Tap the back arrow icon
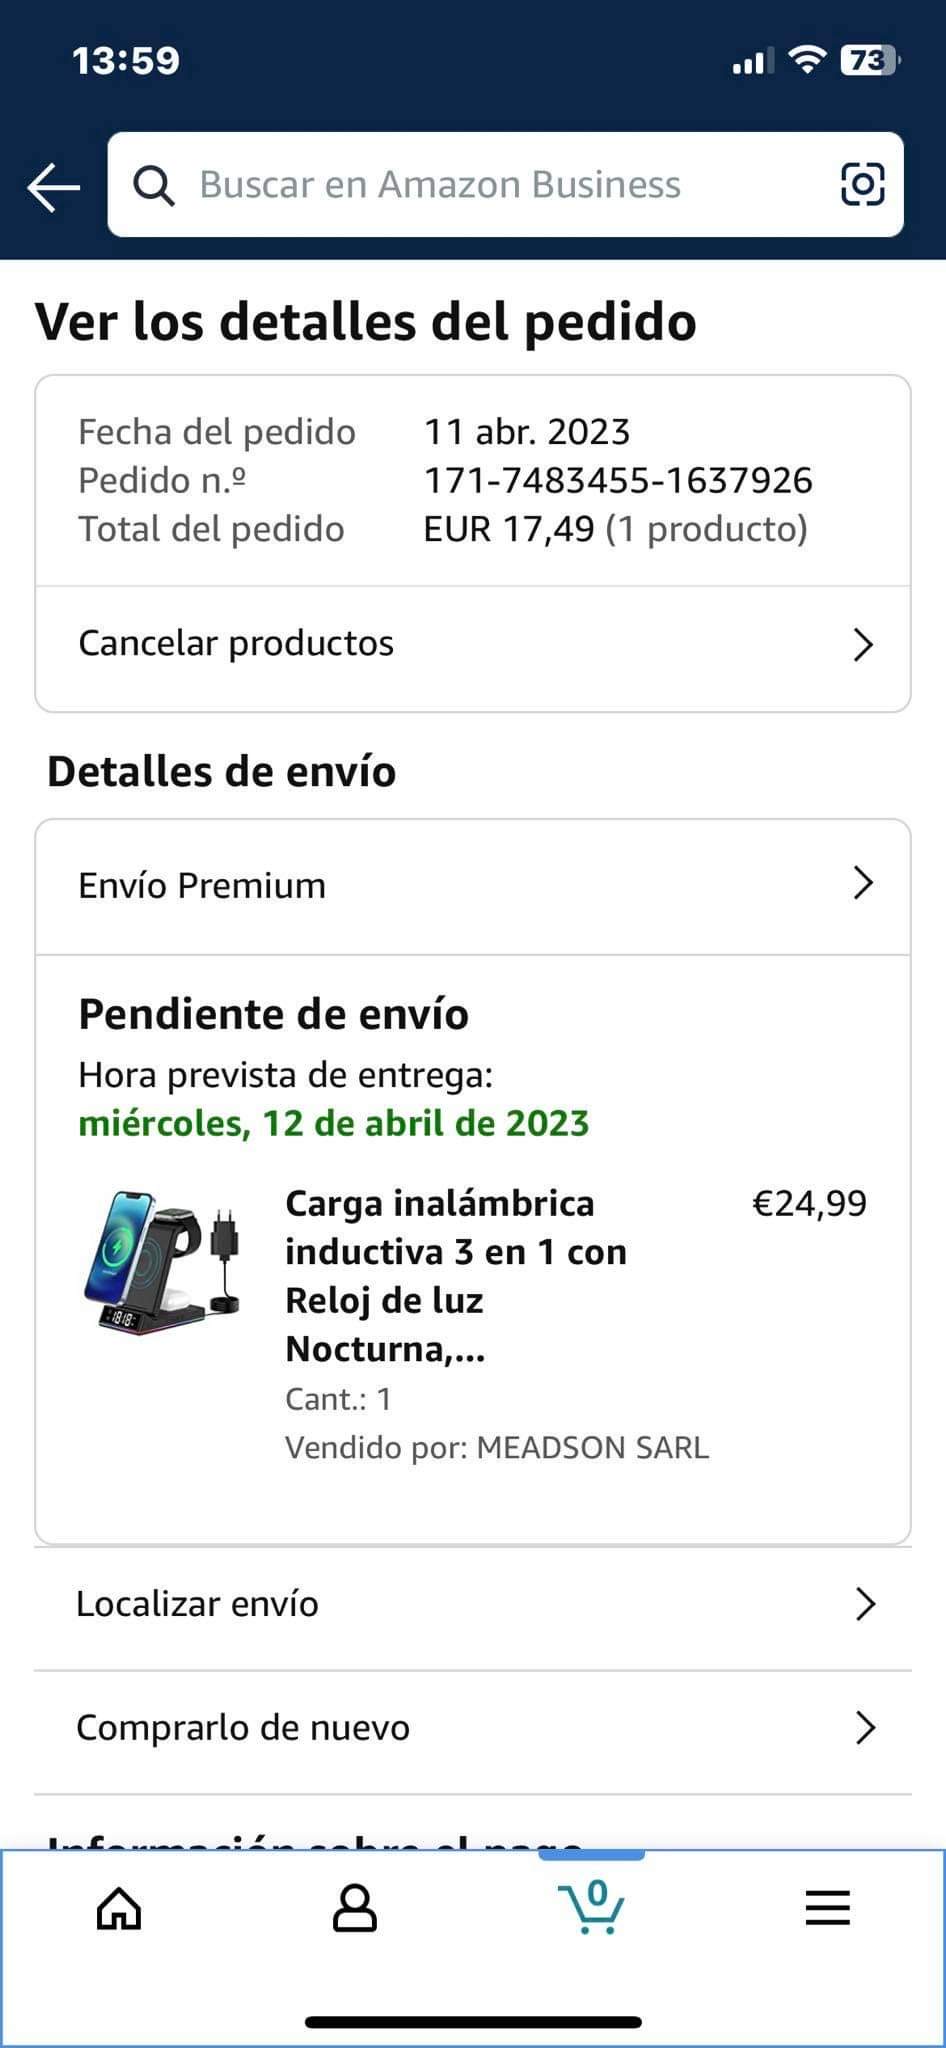 (x=54, y=187)
